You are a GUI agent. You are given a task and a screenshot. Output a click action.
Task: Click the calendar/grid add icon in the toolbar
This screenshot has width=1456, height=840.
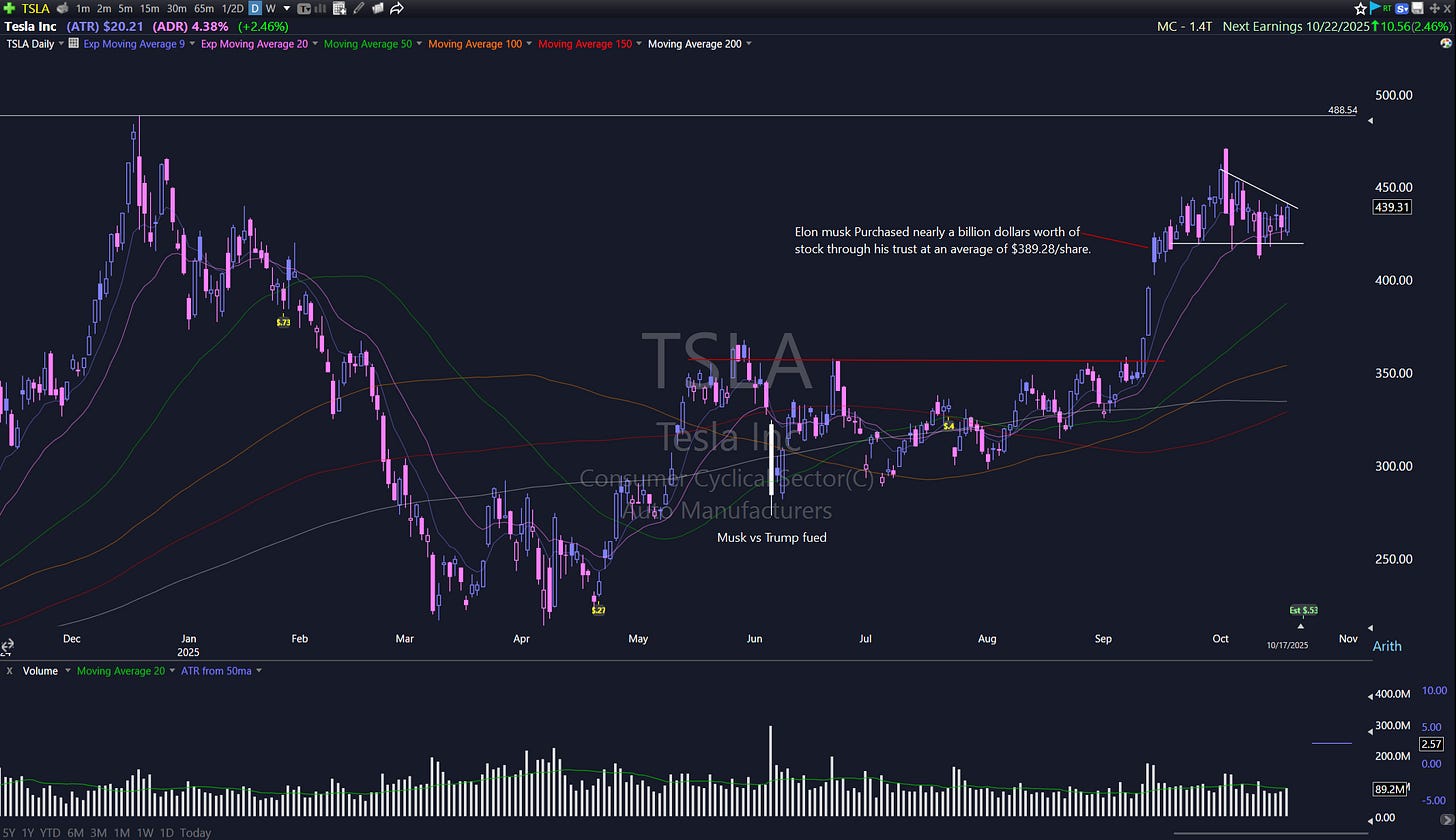[x=339, y=8]
